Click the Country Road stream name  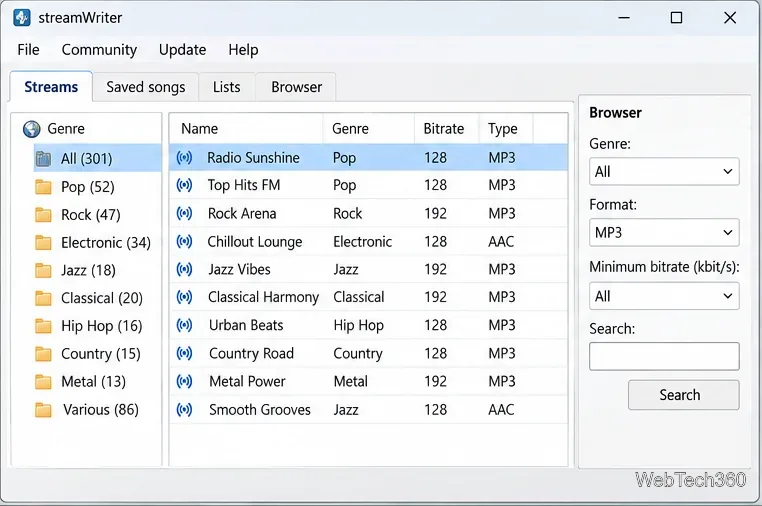tap(251, 353)
